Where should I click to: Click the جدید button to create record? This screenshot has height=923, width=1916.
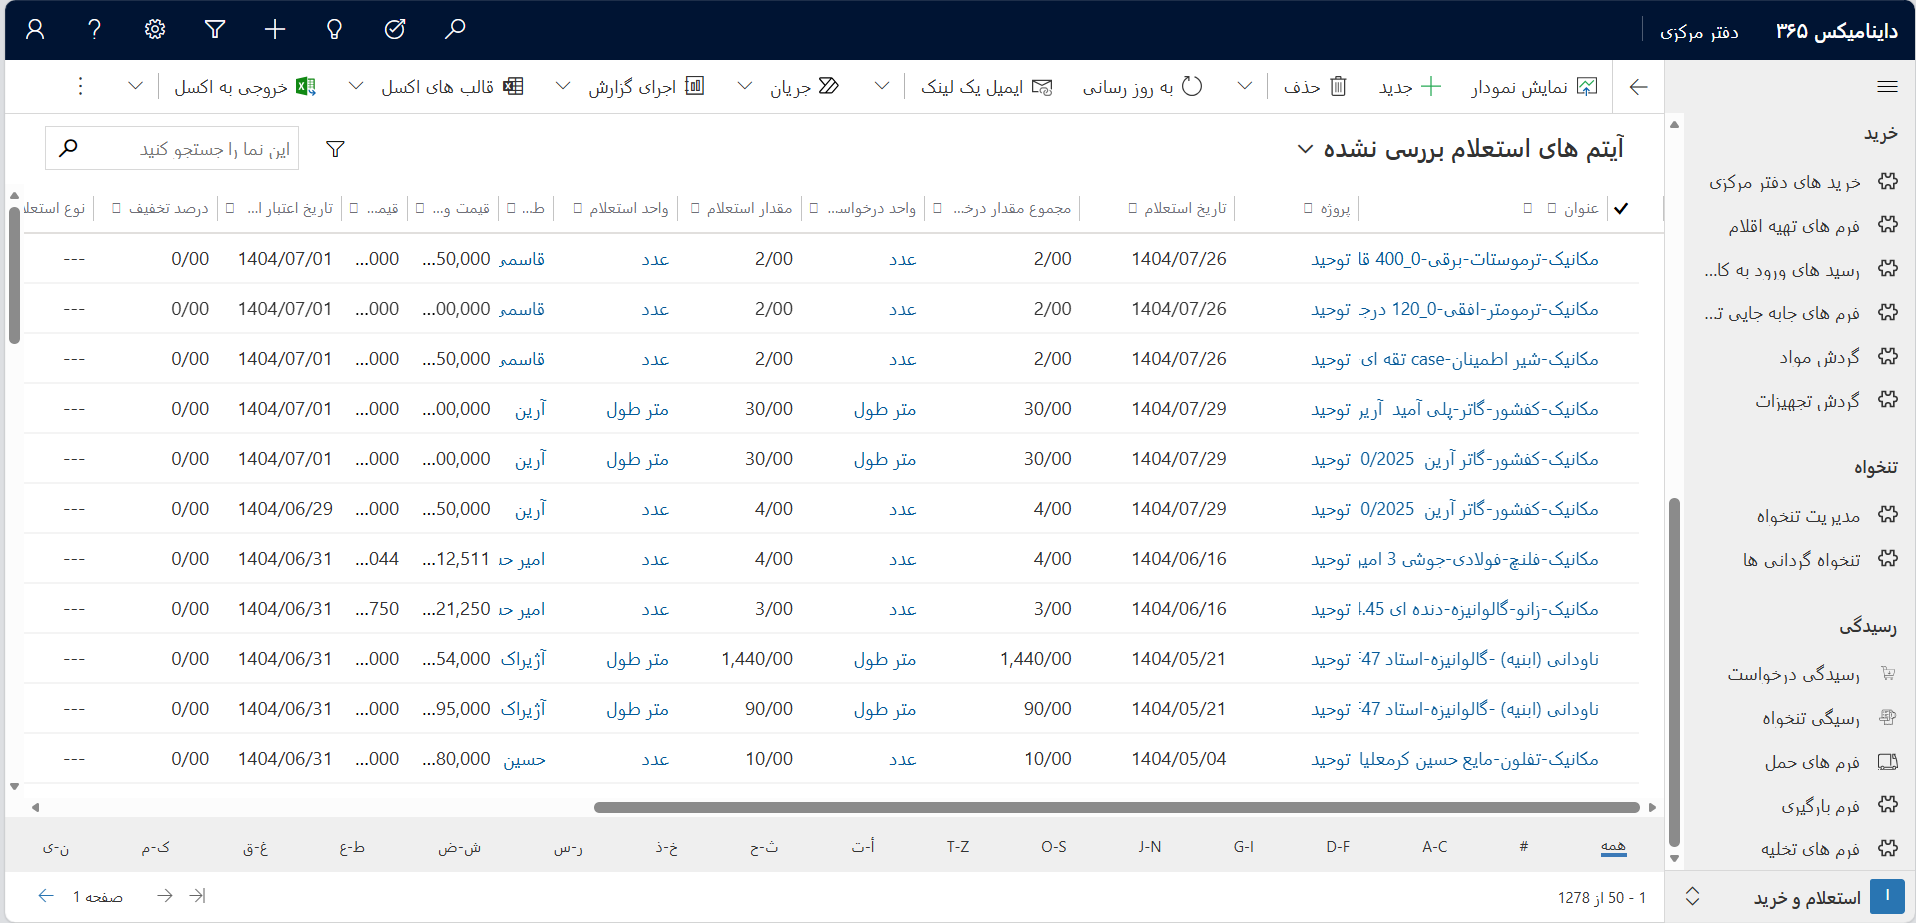coord(1410,87)
